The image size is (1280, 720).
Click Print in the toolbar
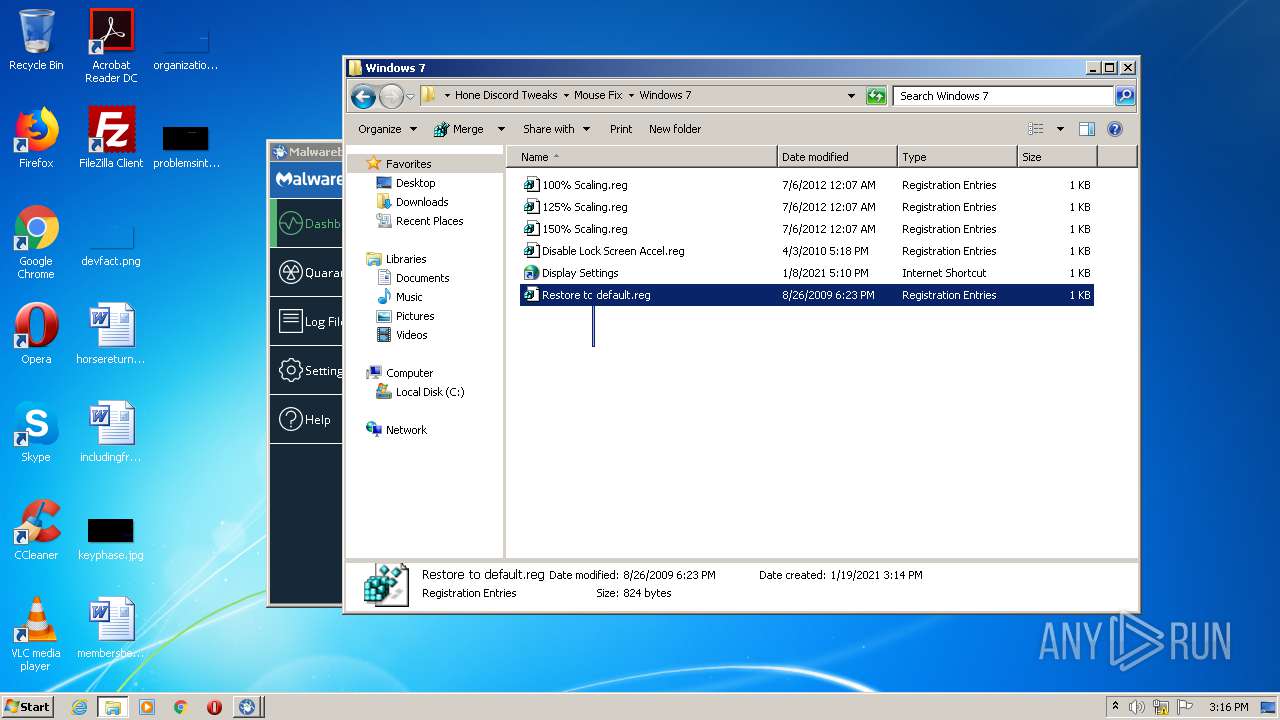pyautogui.click(x=621, y=129)
